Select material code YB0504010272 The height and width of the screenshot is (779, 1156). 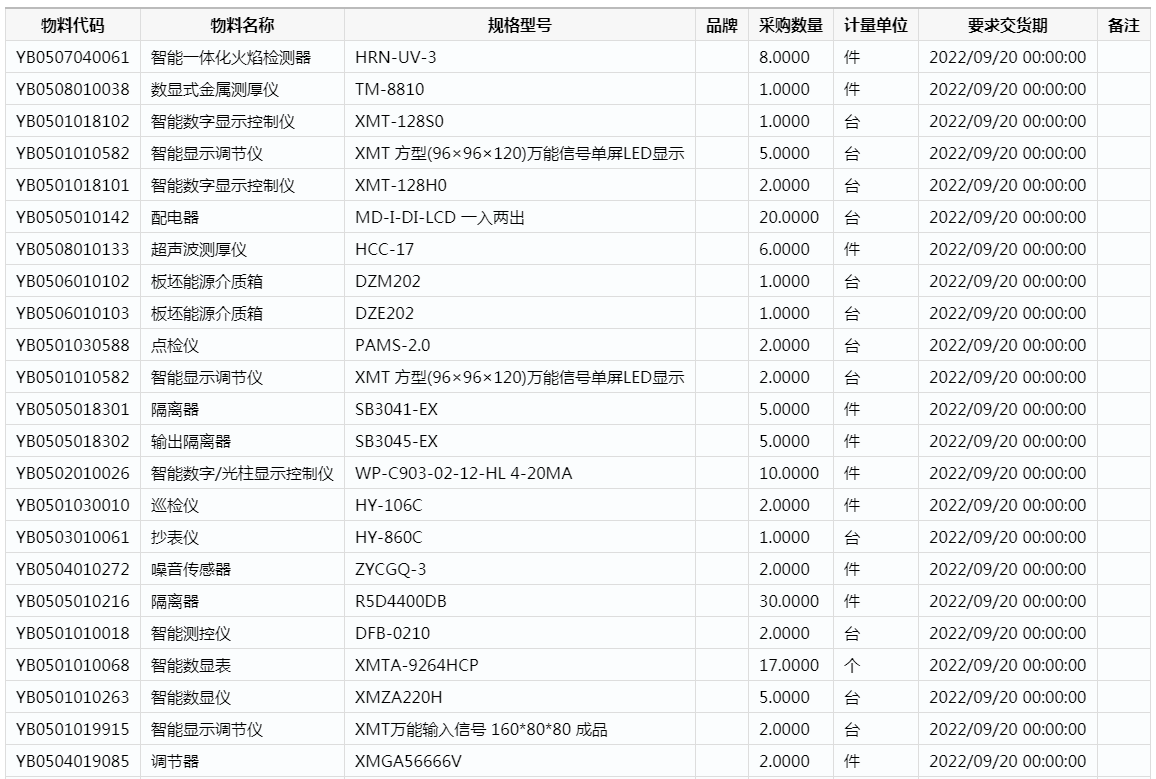click(x=73, y=570)
